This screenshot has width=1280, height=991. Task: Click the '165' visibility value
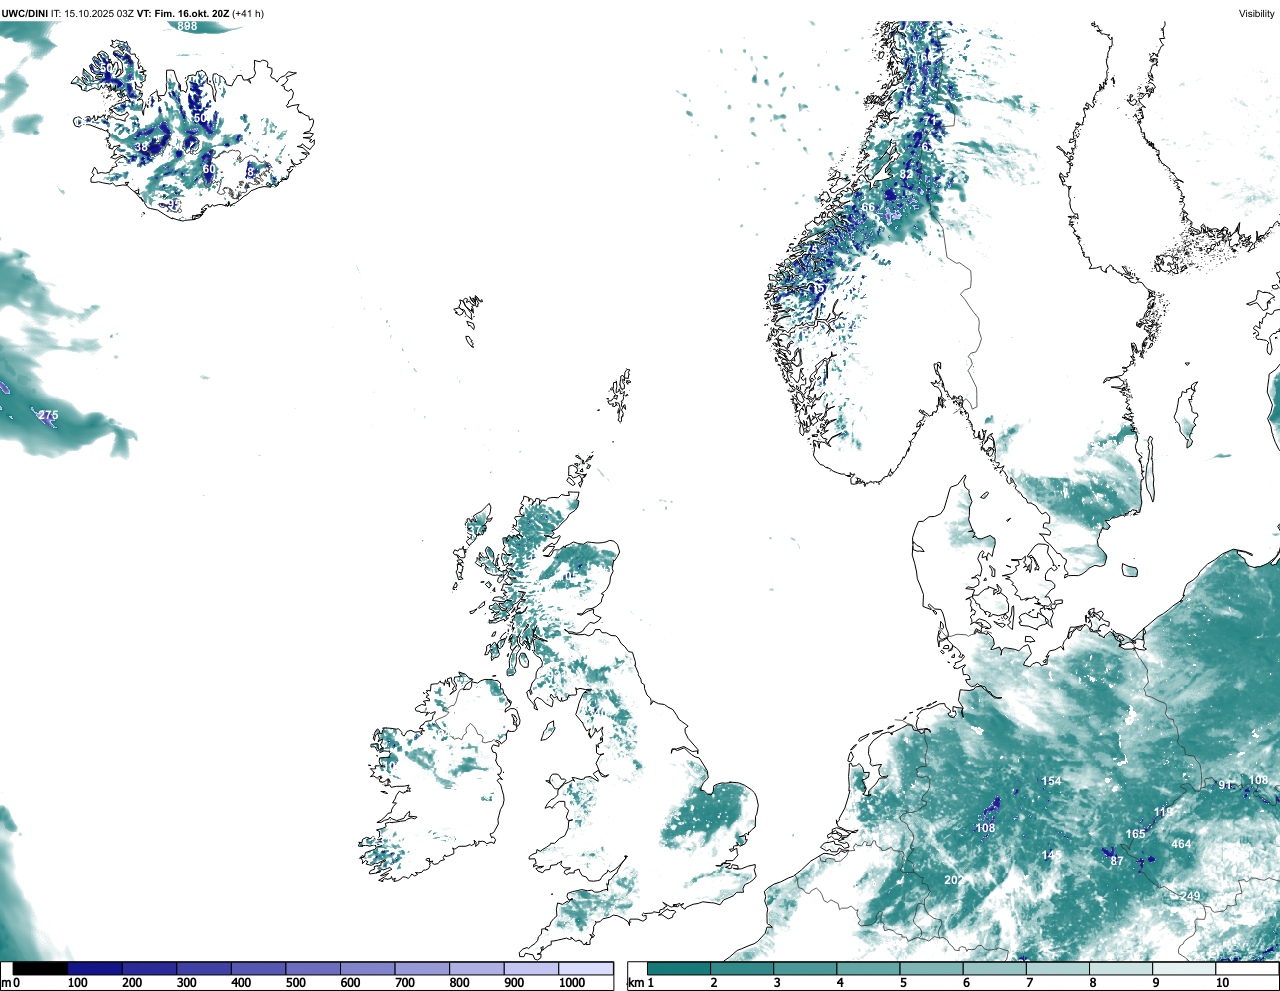tap(1135, 834)
